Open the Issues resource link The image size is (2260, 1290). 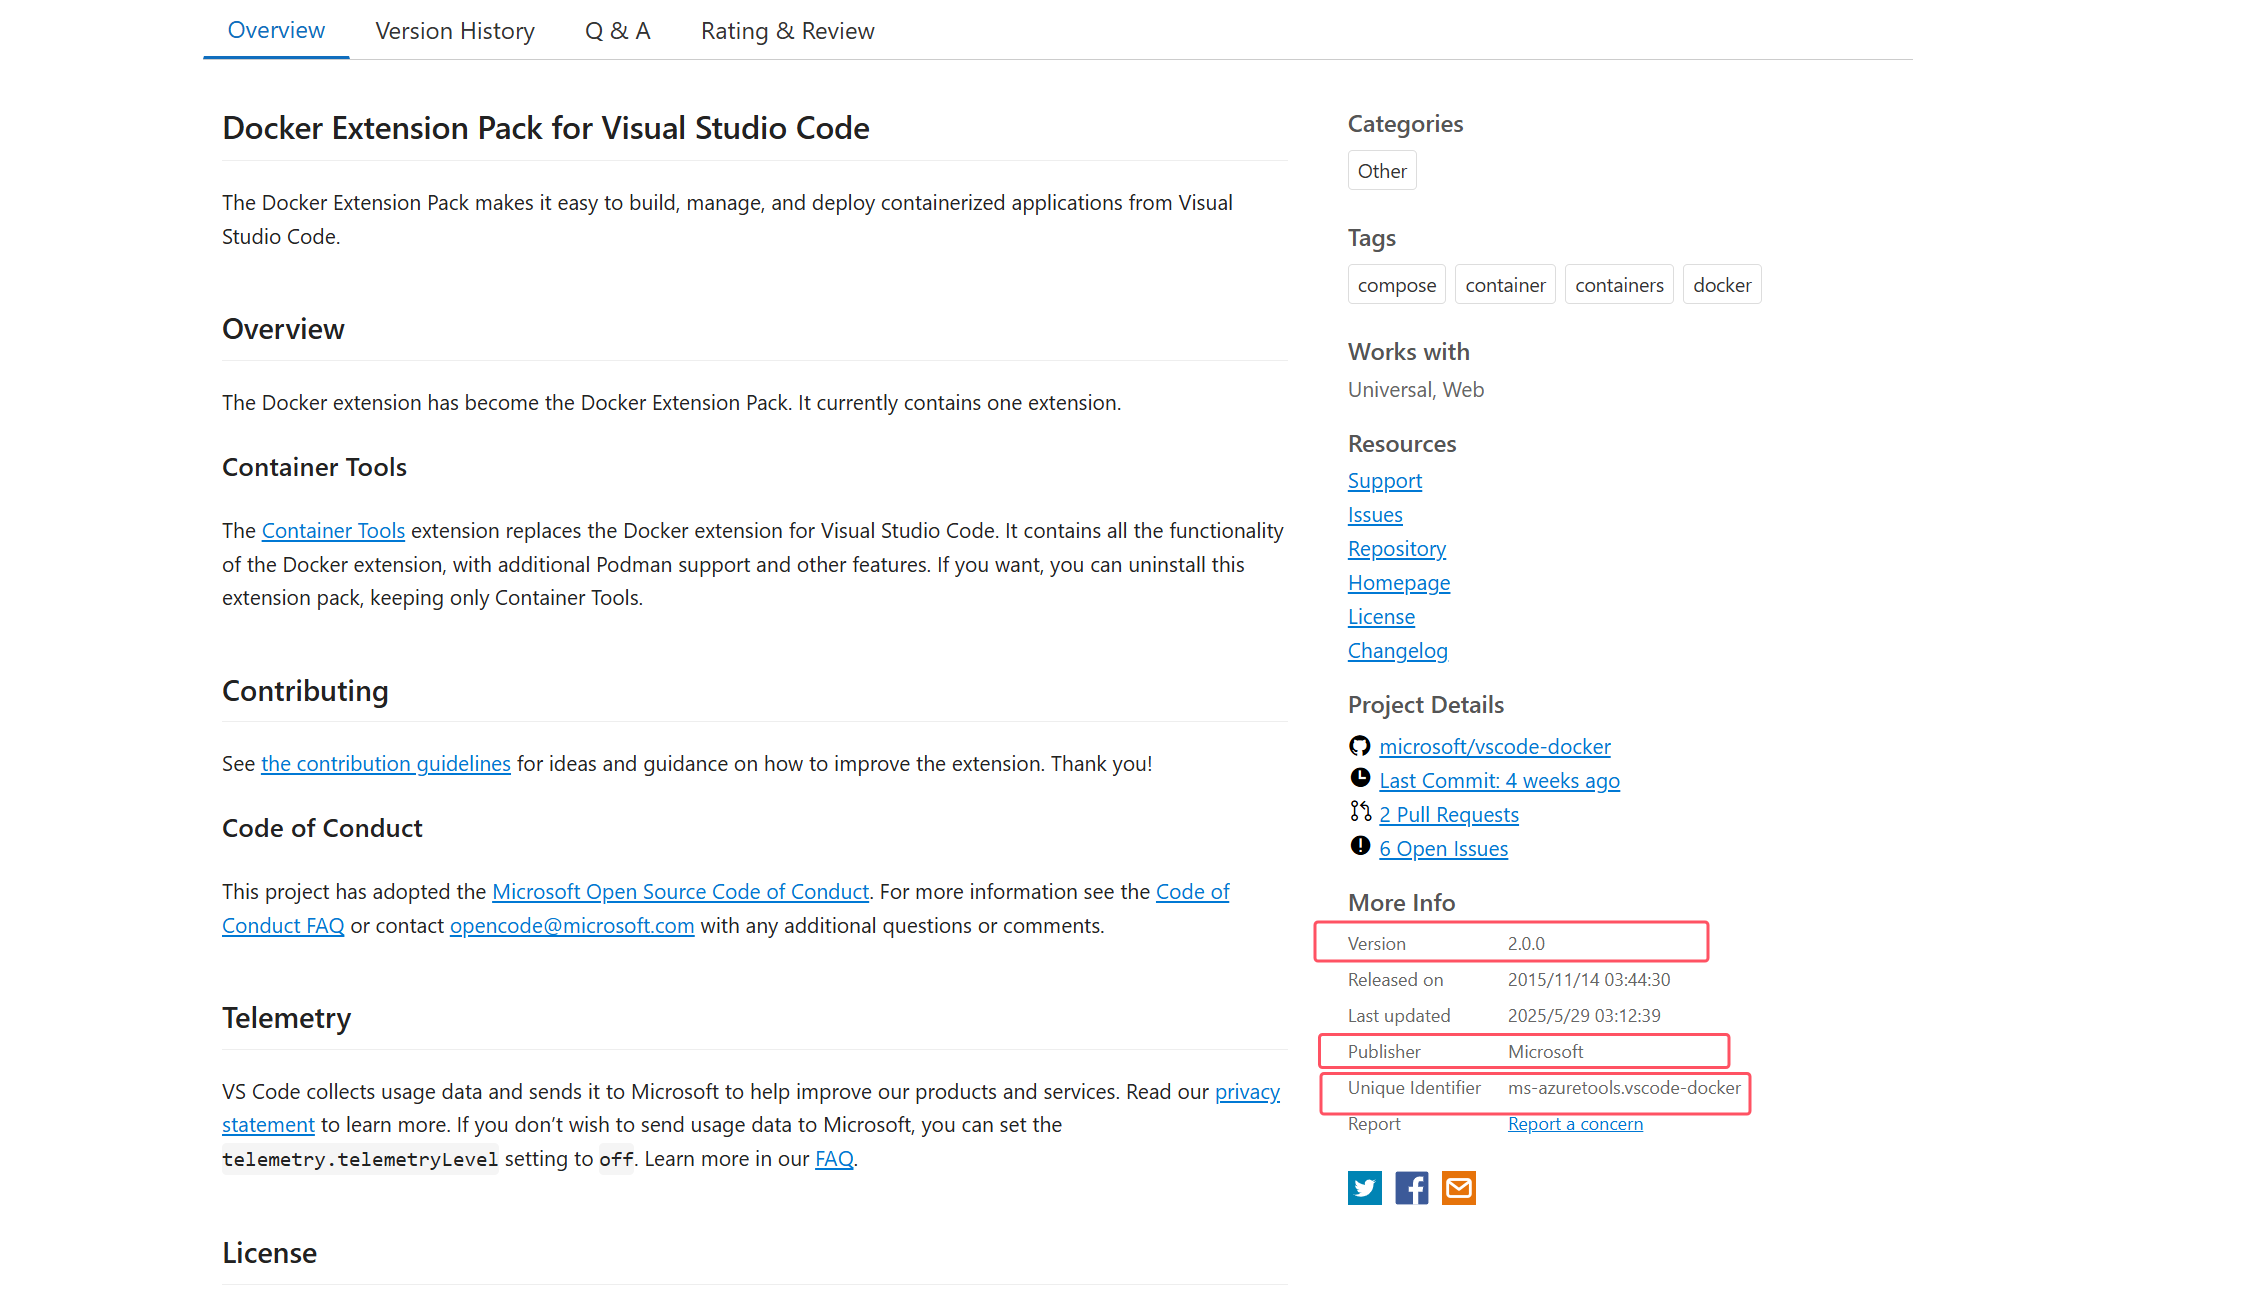click(x=1375, y=515)
